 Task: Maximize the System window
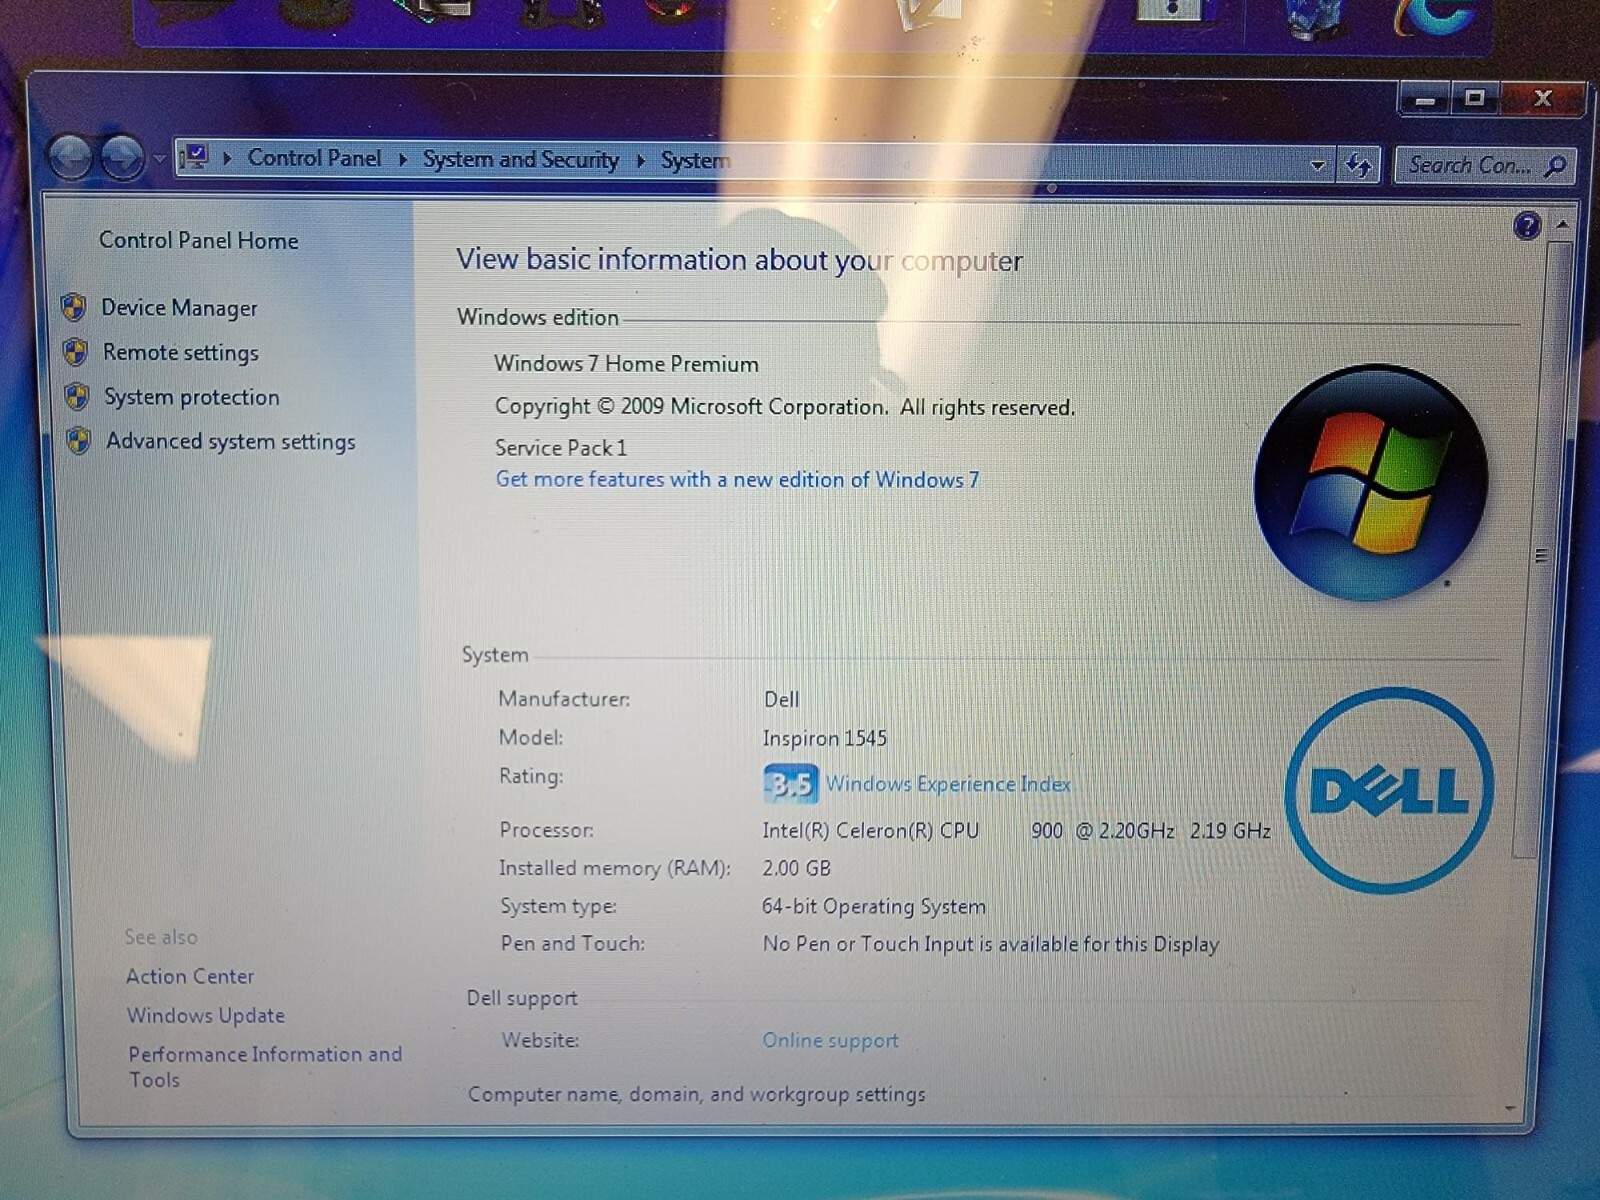[x=1474, y=98]
